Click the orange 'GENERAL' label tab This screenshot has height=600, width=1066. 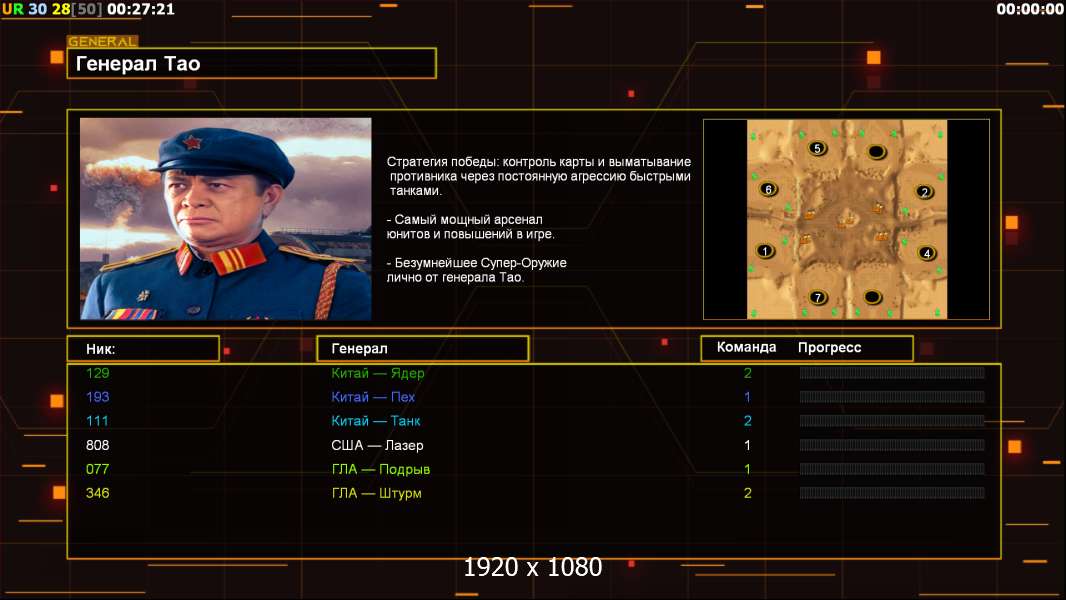(x=103, y=41)
